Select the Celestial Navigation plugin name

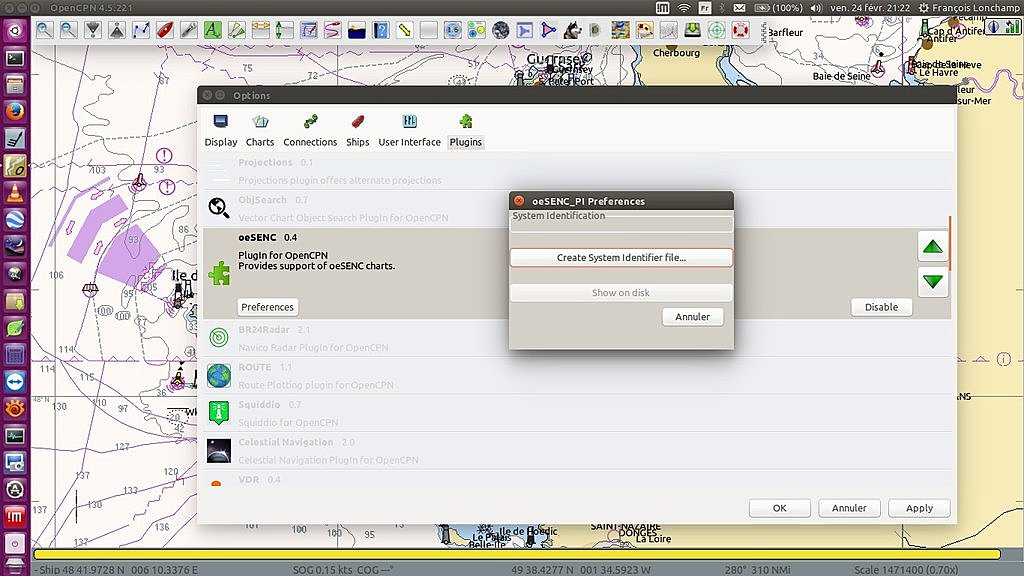[x=286, y=442]
